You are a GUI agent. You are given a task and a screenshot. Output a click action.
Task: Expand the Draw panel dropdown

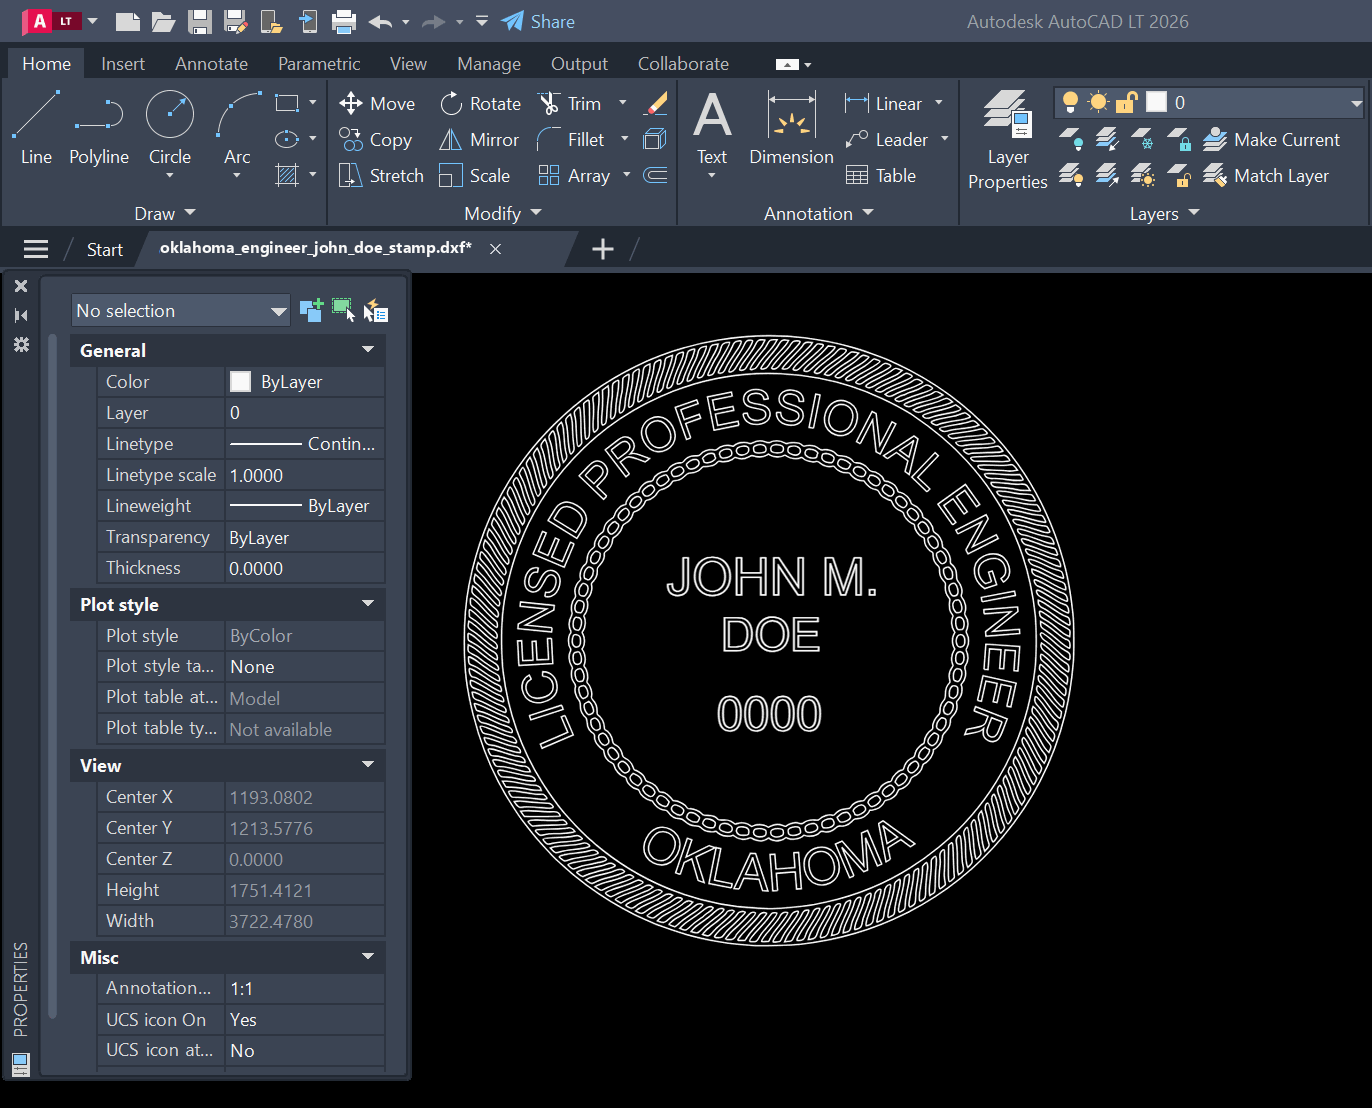[x=165, y=213]
